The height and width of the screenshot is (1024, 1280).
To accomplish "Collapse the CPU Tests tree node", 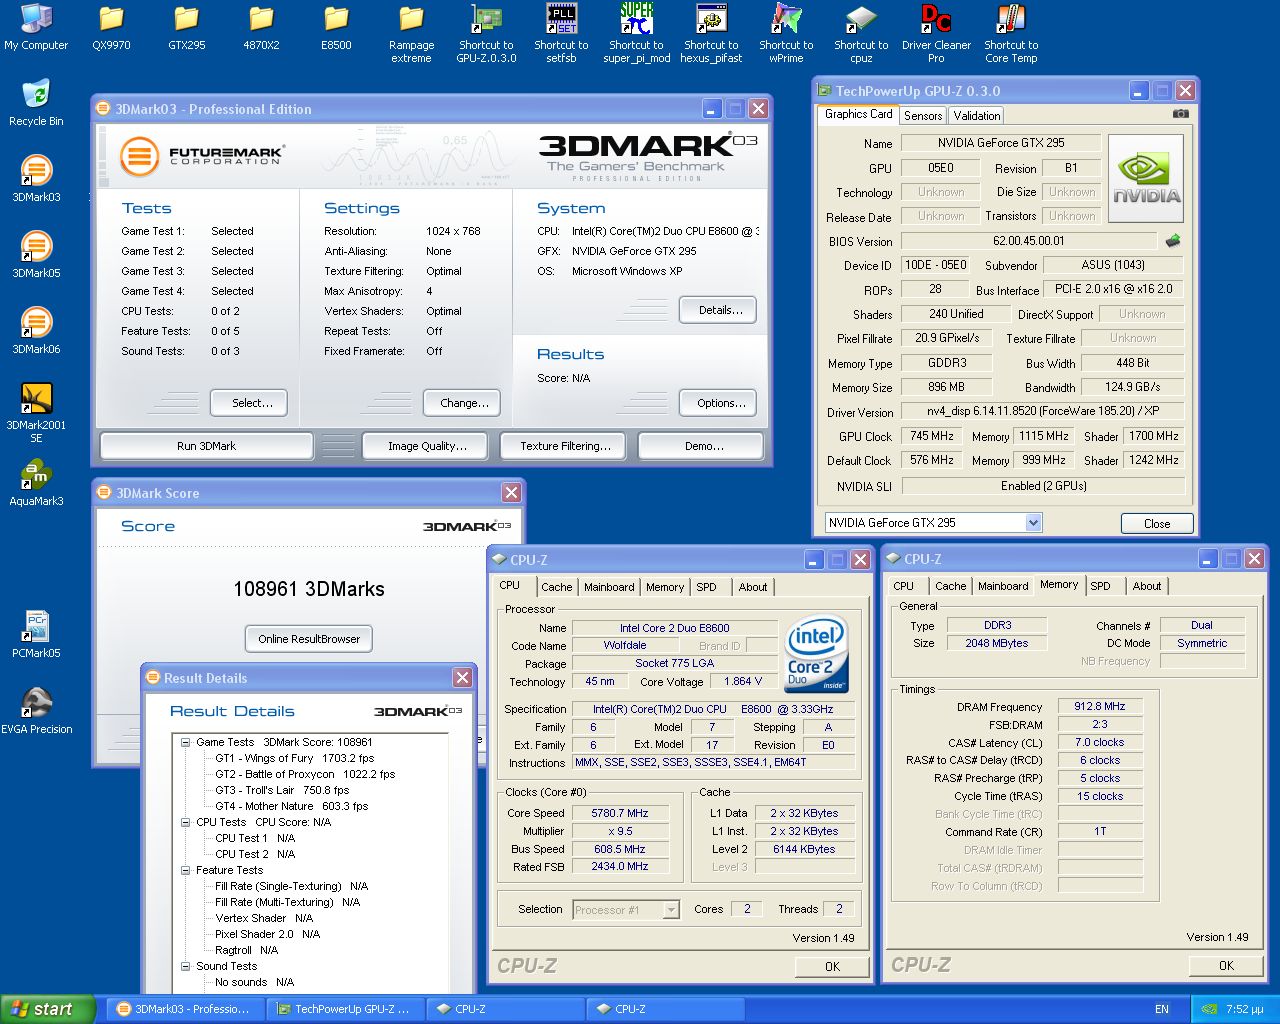I will click(186, 822).
